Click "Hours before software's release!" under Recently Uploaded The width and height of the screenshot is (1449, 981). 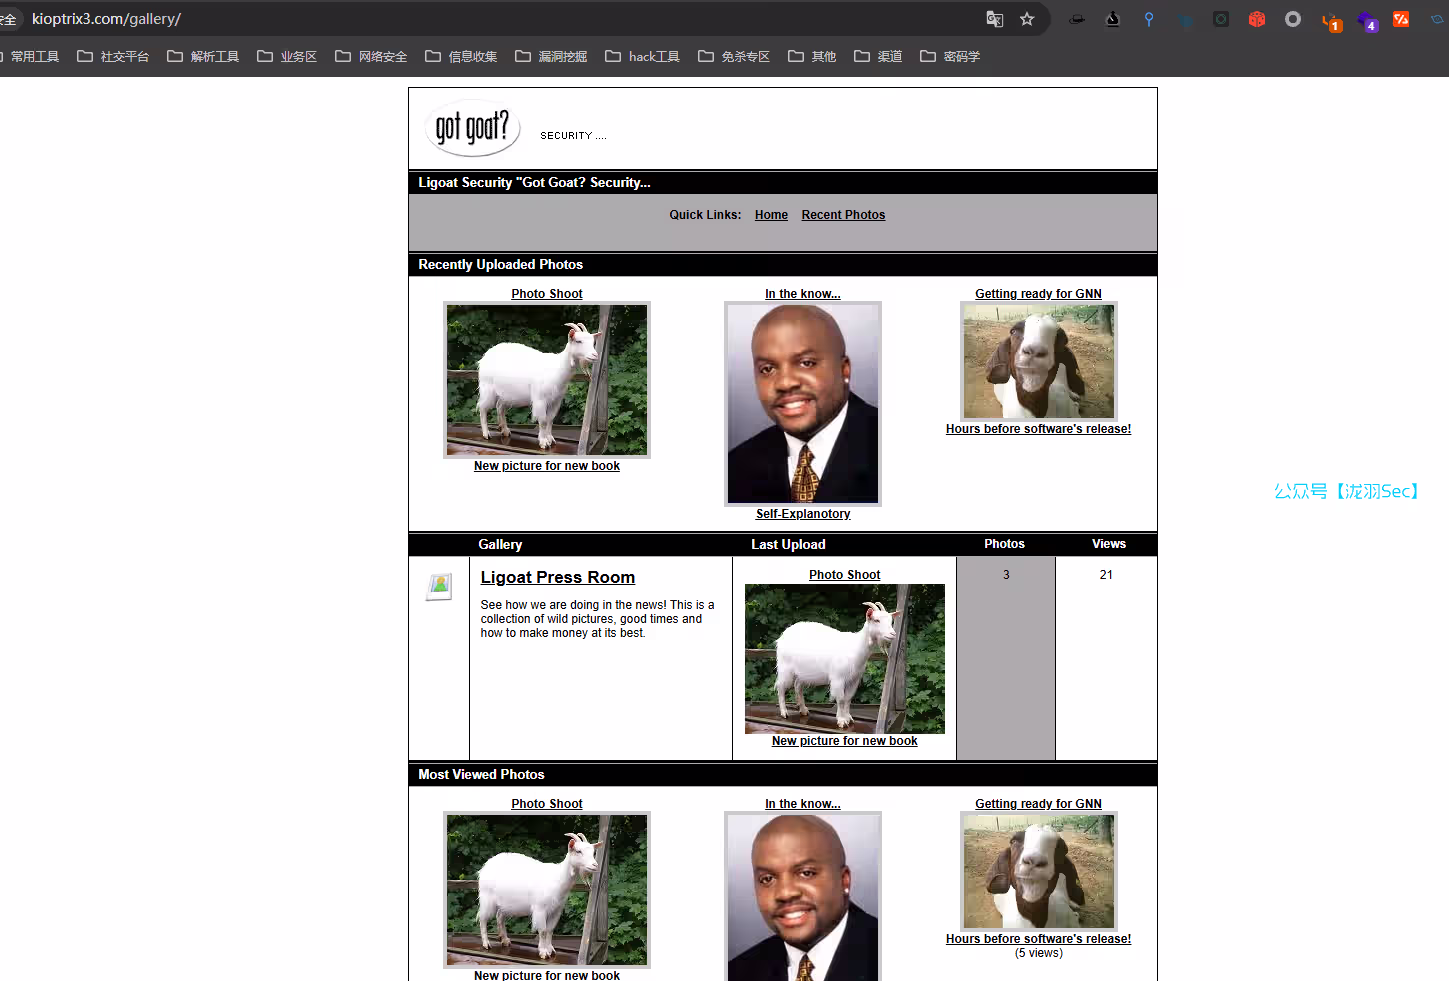(1038, 429)
